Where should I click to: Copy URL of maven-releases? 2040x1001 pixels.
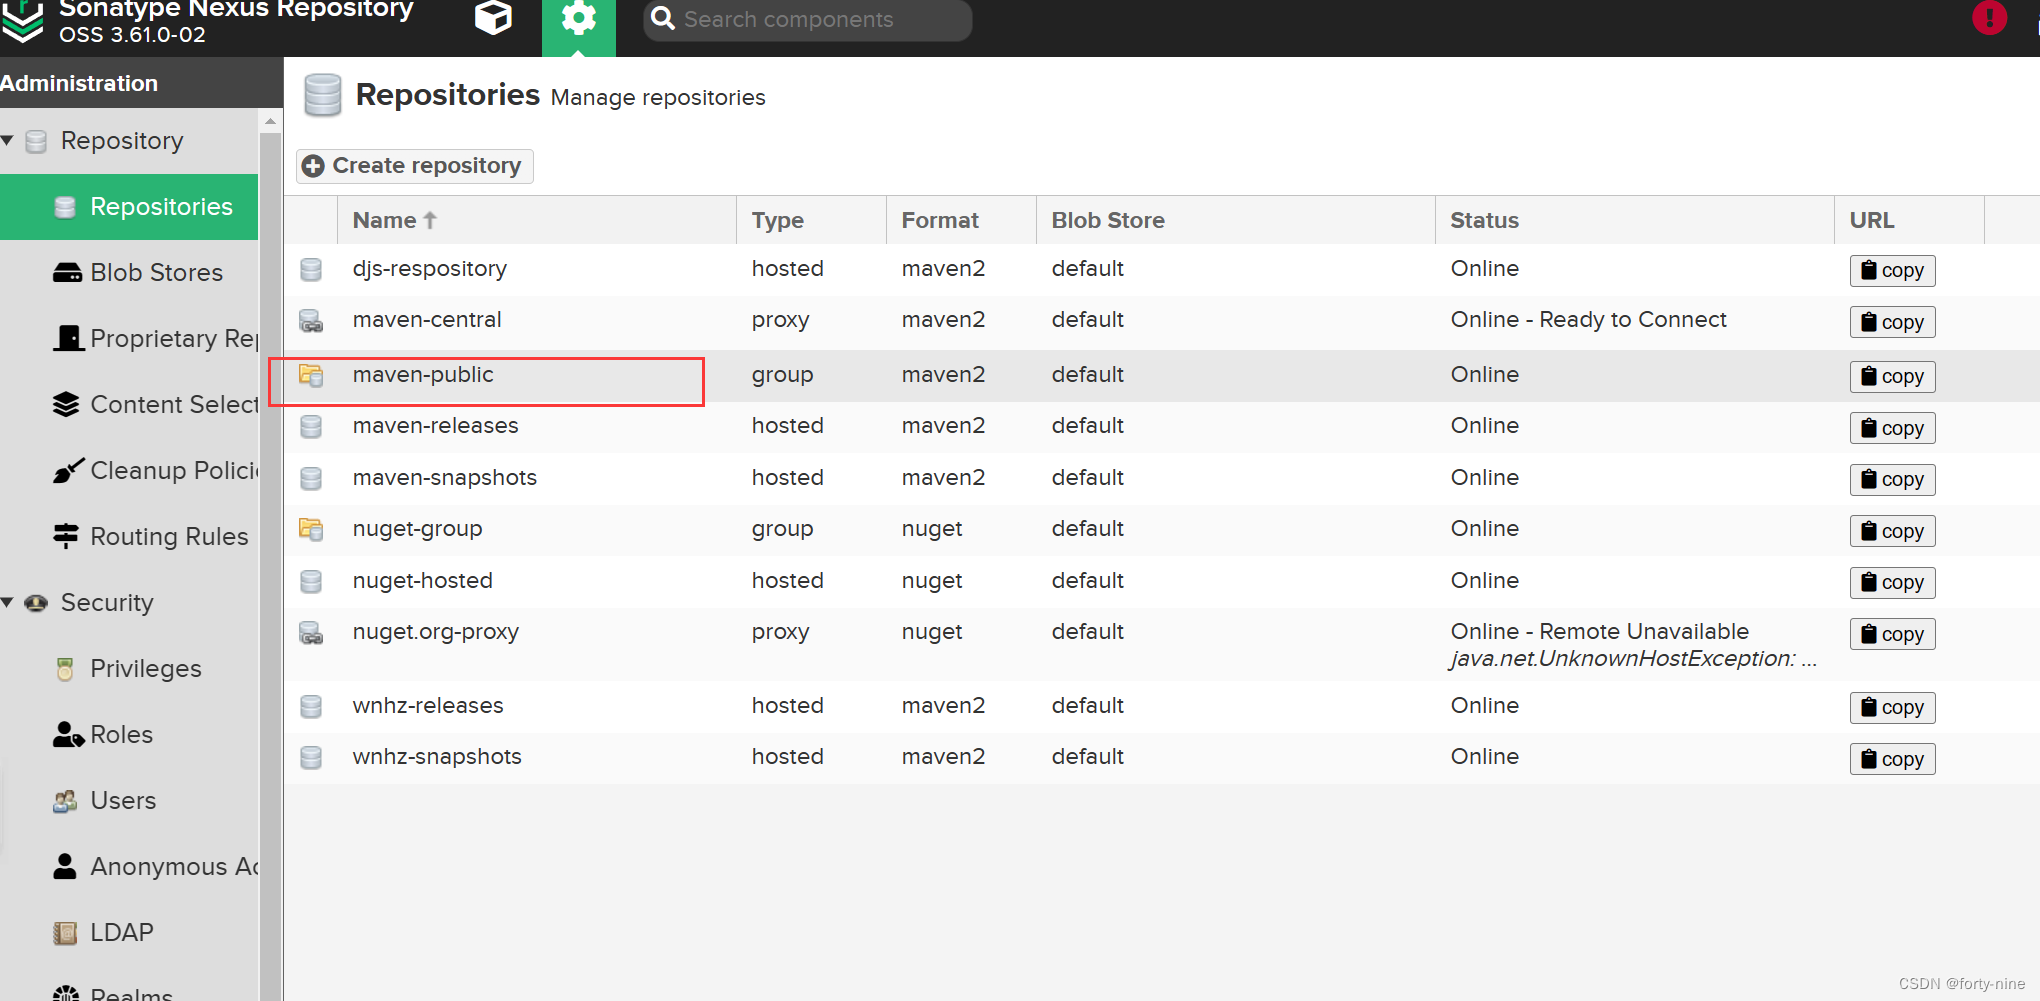tap(1892, 428)
